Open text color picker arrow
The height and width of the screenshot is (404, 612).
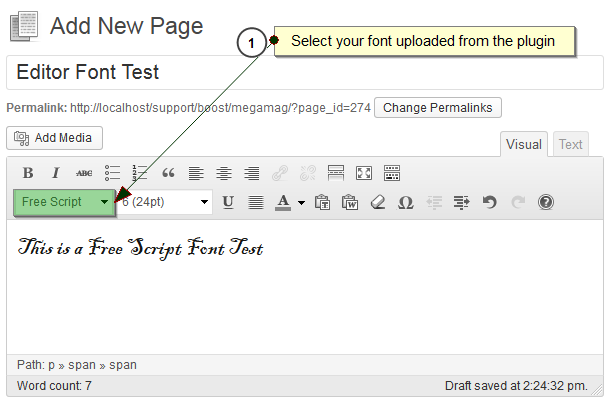point(300,202)
